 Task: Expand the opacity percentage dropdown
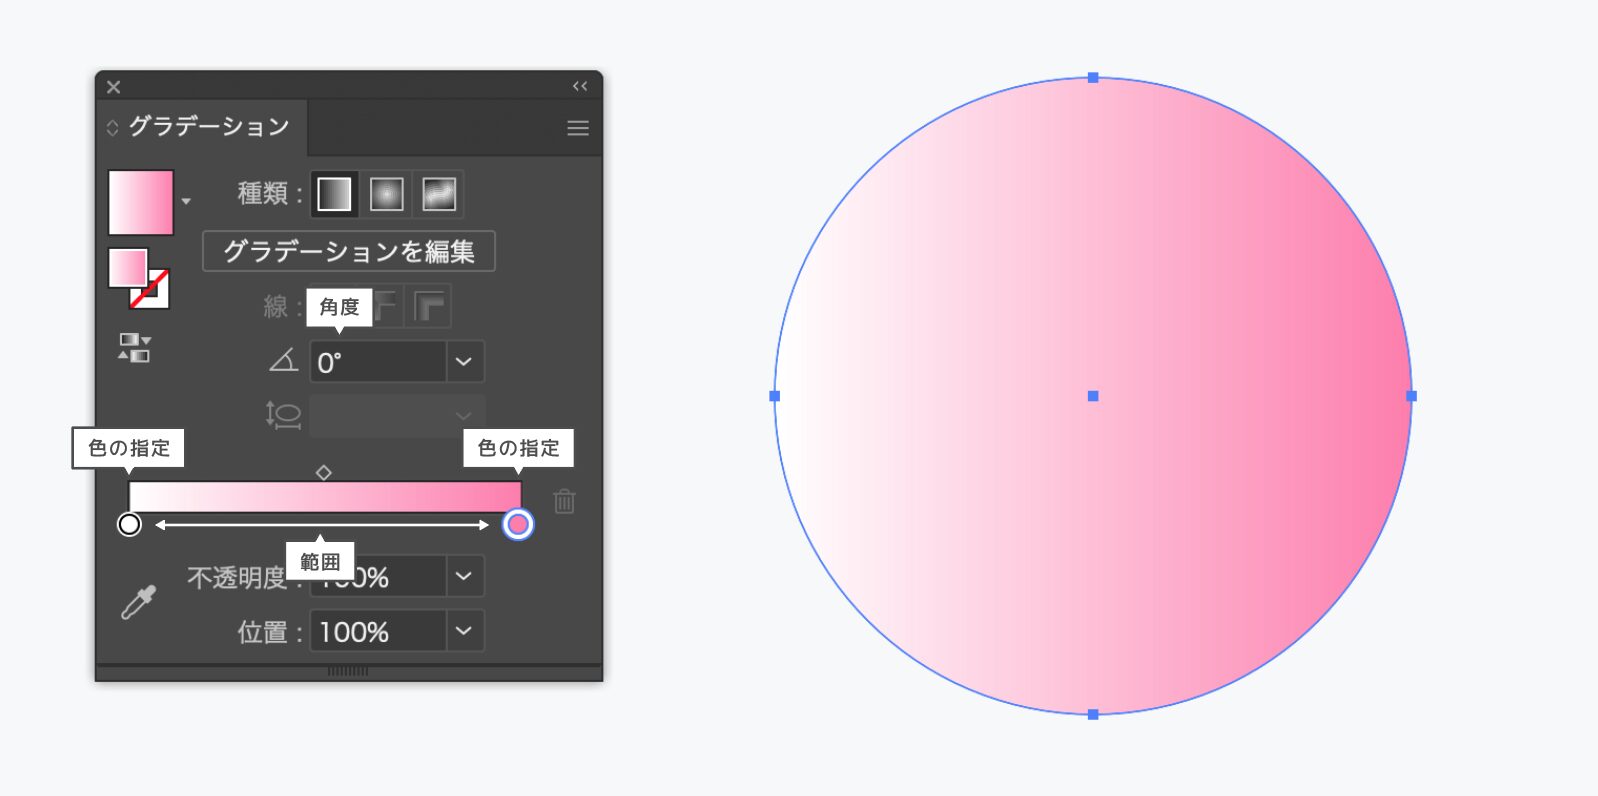[464, 576]
